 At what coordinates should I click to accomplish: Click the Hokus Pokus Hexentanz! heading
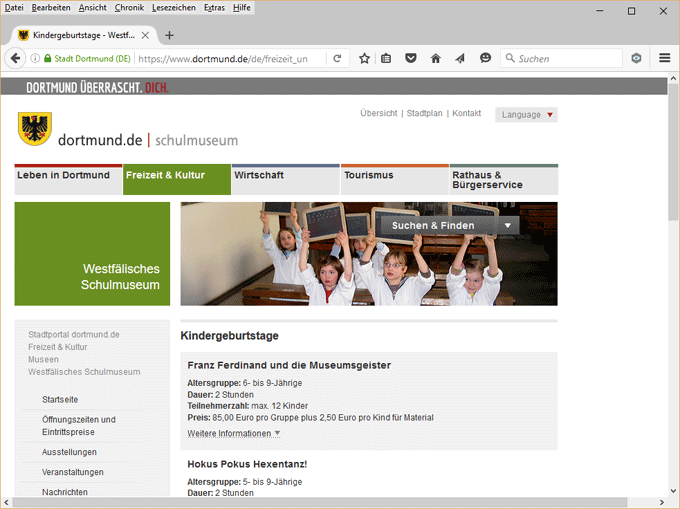pyautogui.click(x=247, y=464)
